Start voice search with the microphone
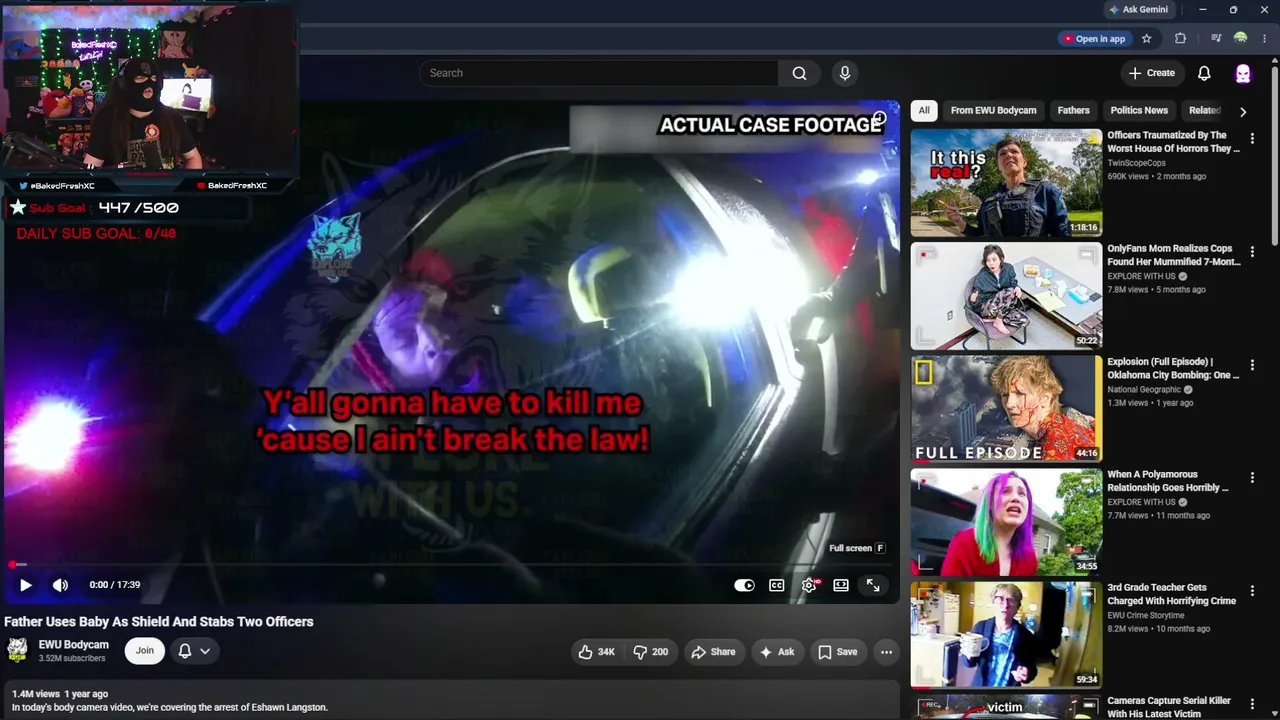 point(845,73)
